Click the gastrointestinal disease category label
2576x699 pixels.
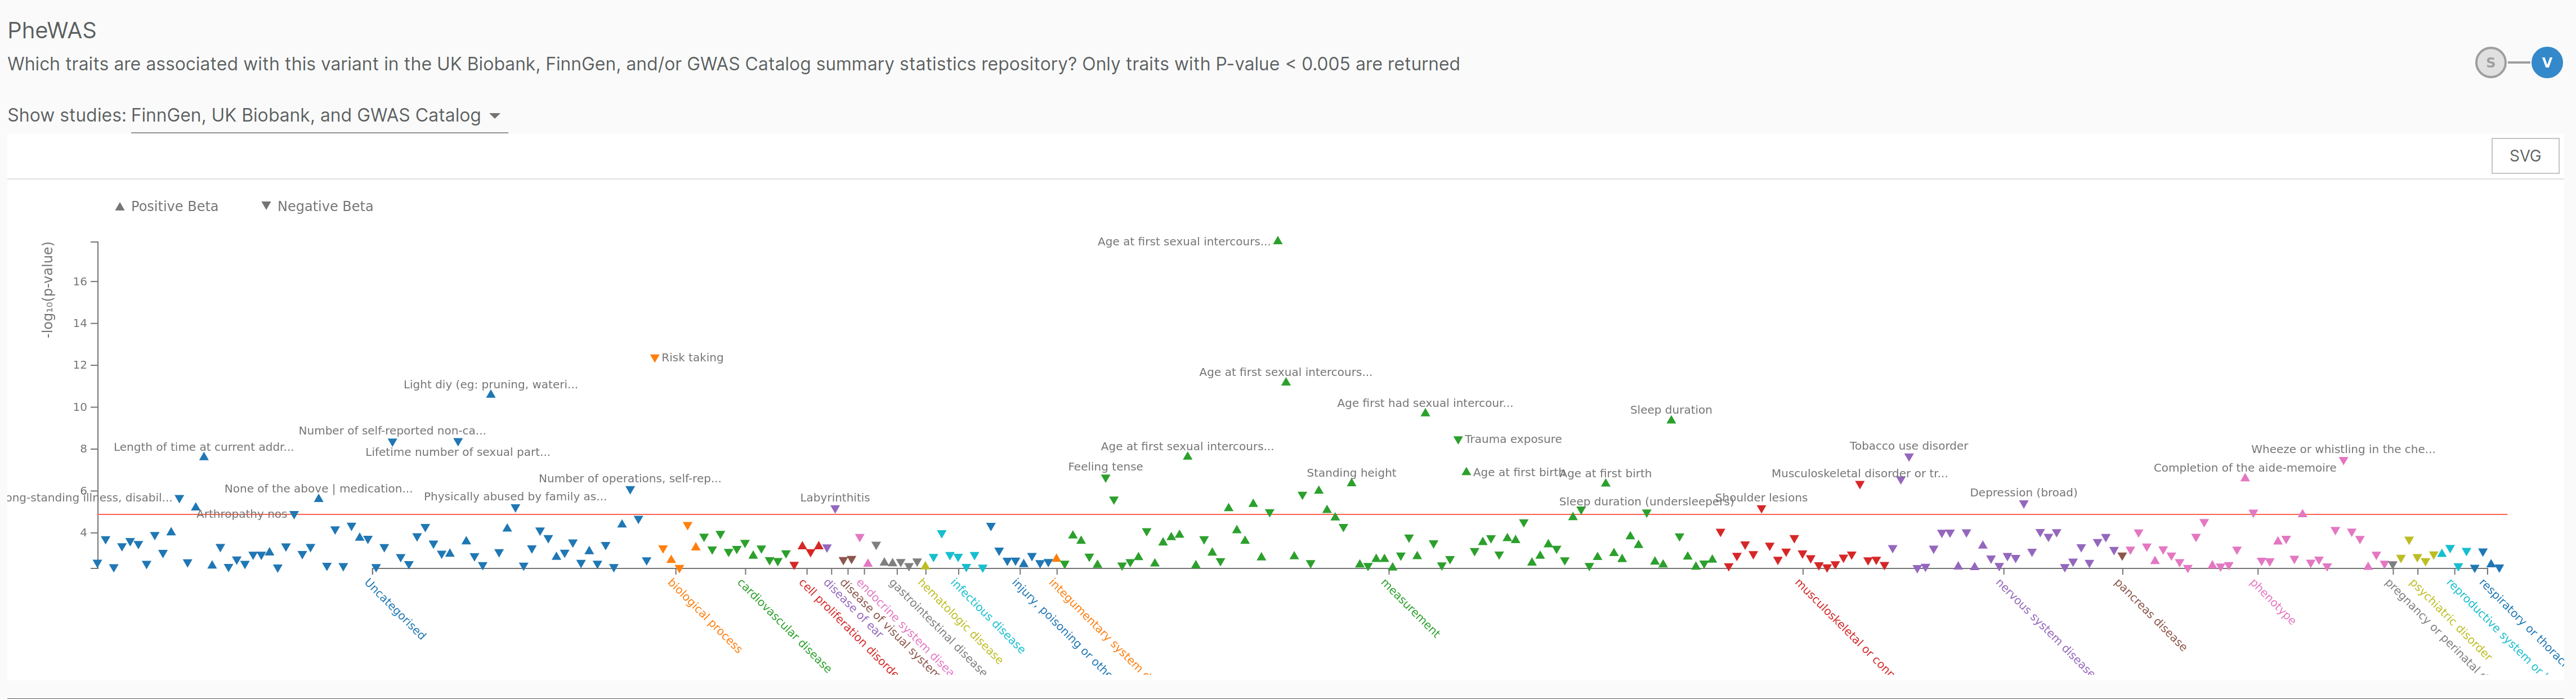[938, 627]
